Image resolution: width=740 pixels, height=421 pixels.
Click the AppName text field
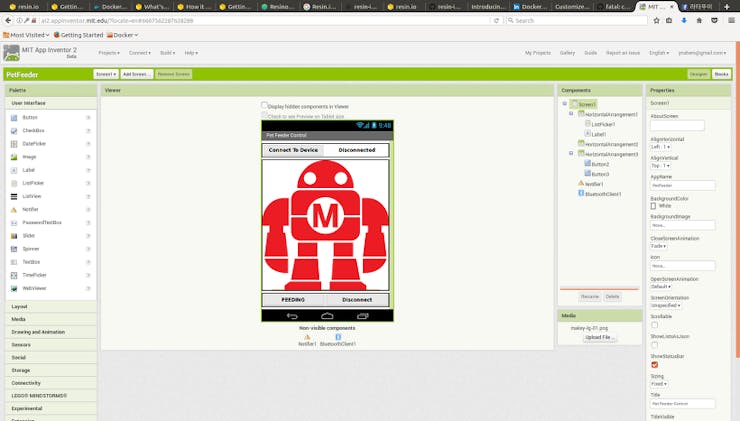click(x=682, y=185)
